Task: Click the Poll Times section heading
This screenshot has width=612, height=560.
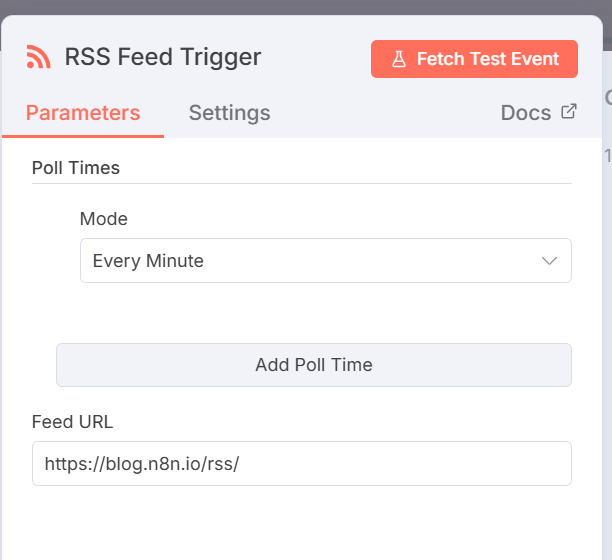Action: [76, 168]
